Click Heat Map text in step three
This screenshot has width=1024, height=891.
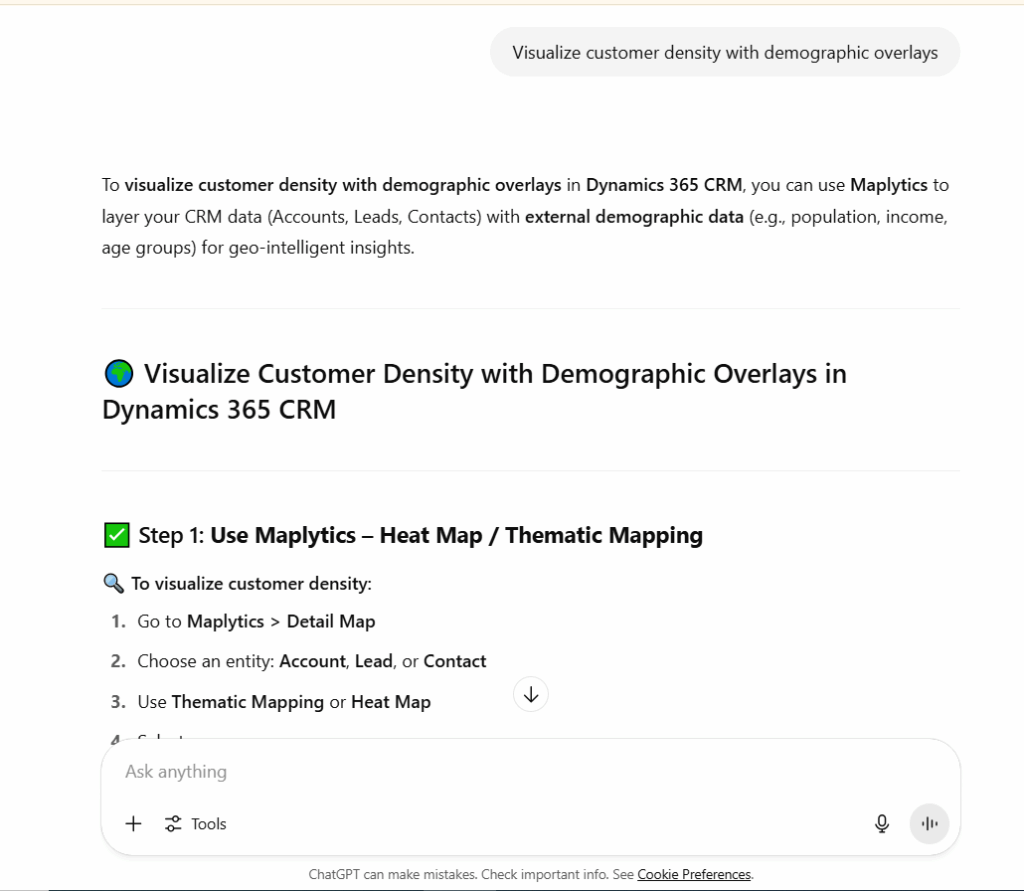(x=390, y=702)
